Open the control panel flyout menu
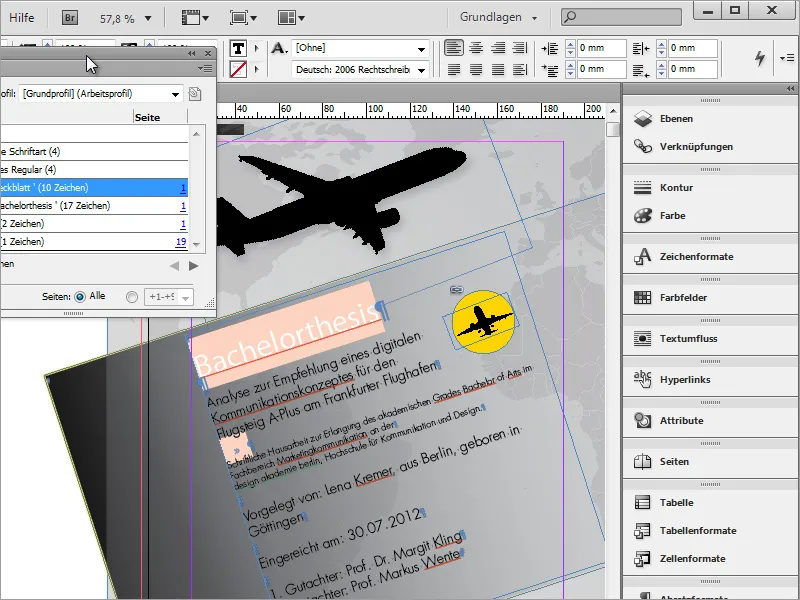 coord(787,58)
